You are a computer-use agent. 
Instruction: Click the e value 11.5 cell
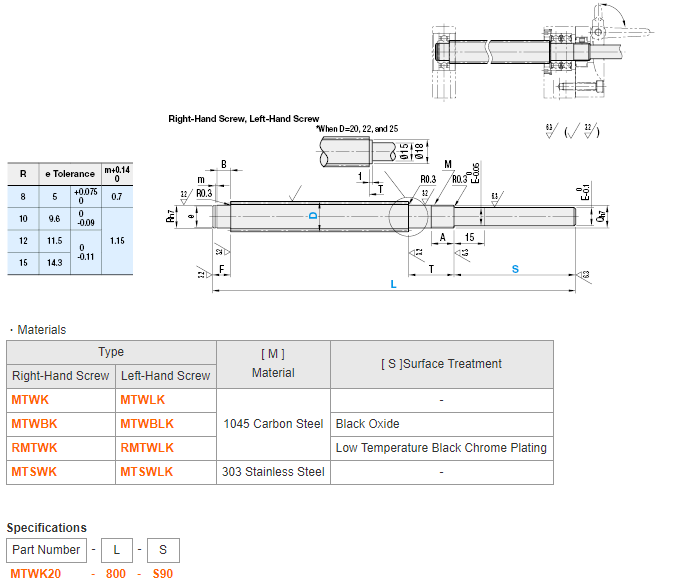point(55,241)
